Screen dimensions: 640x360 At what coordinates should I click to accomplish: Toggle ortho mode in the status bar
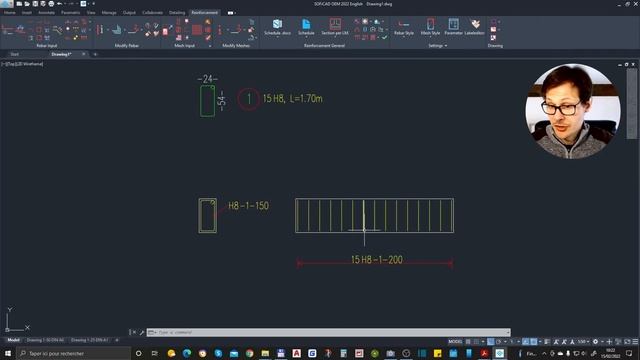[x=491, y=342]
